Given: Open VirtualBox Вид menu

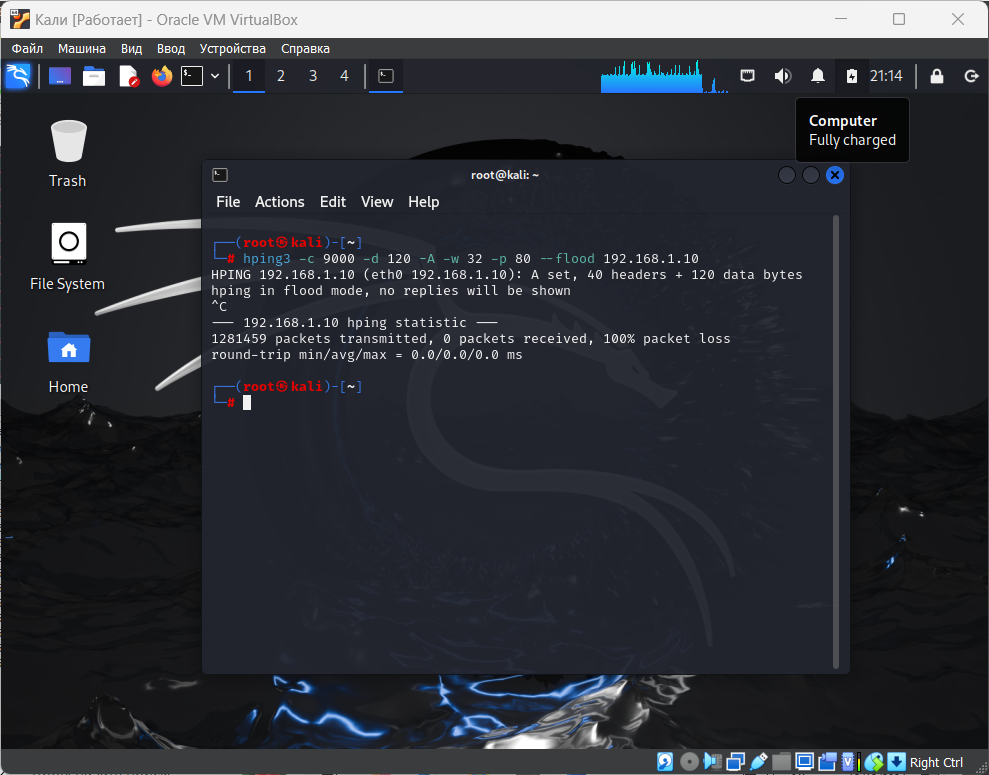Looking at the screenshot, I should (x=131, y=49).
